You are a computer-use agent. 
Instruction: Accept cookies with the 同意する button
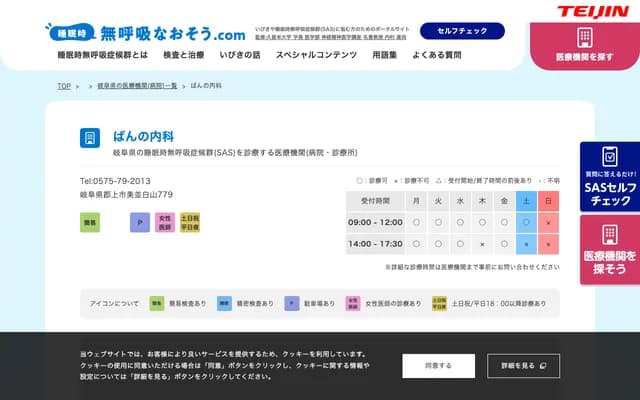click(x=438, y=366)
